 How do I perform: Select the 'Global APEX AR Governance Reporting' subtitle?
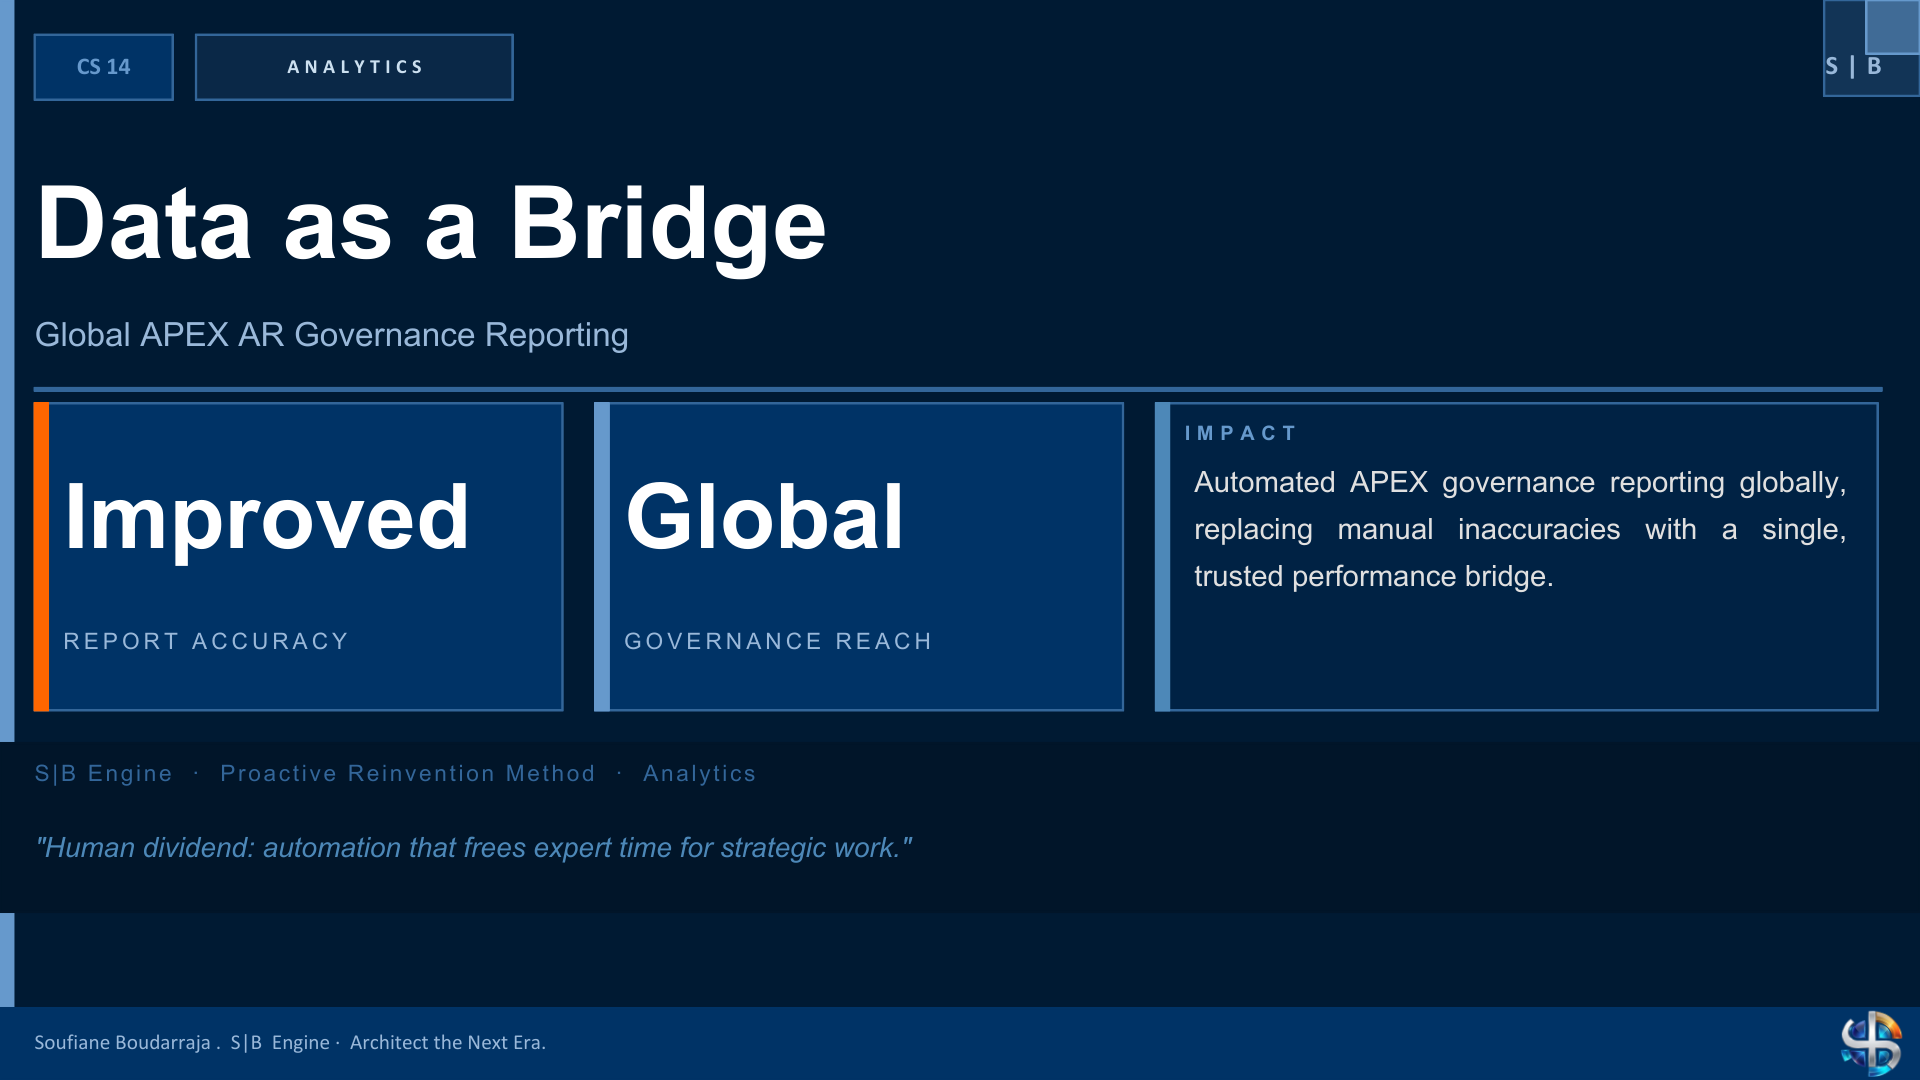click(x=331, y=335)
